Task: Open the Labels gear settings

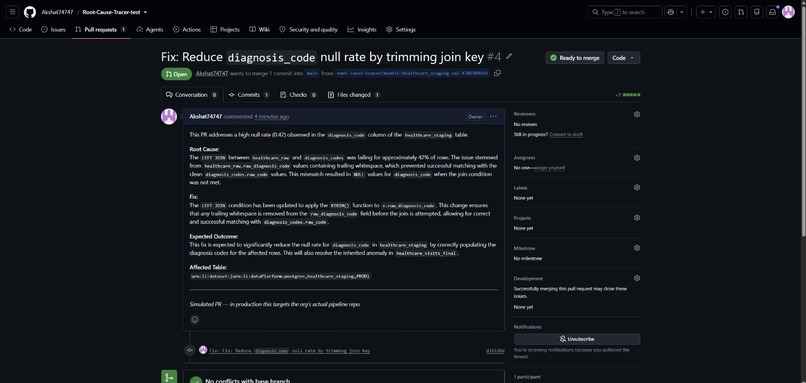Action: (x=637, y=188)
